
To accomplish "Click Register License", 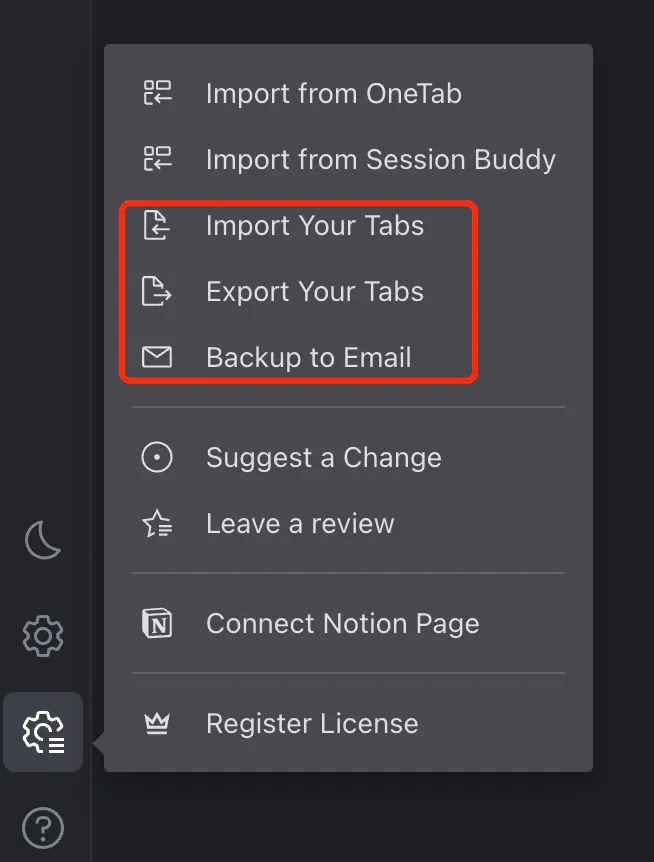I will point(311,723).
